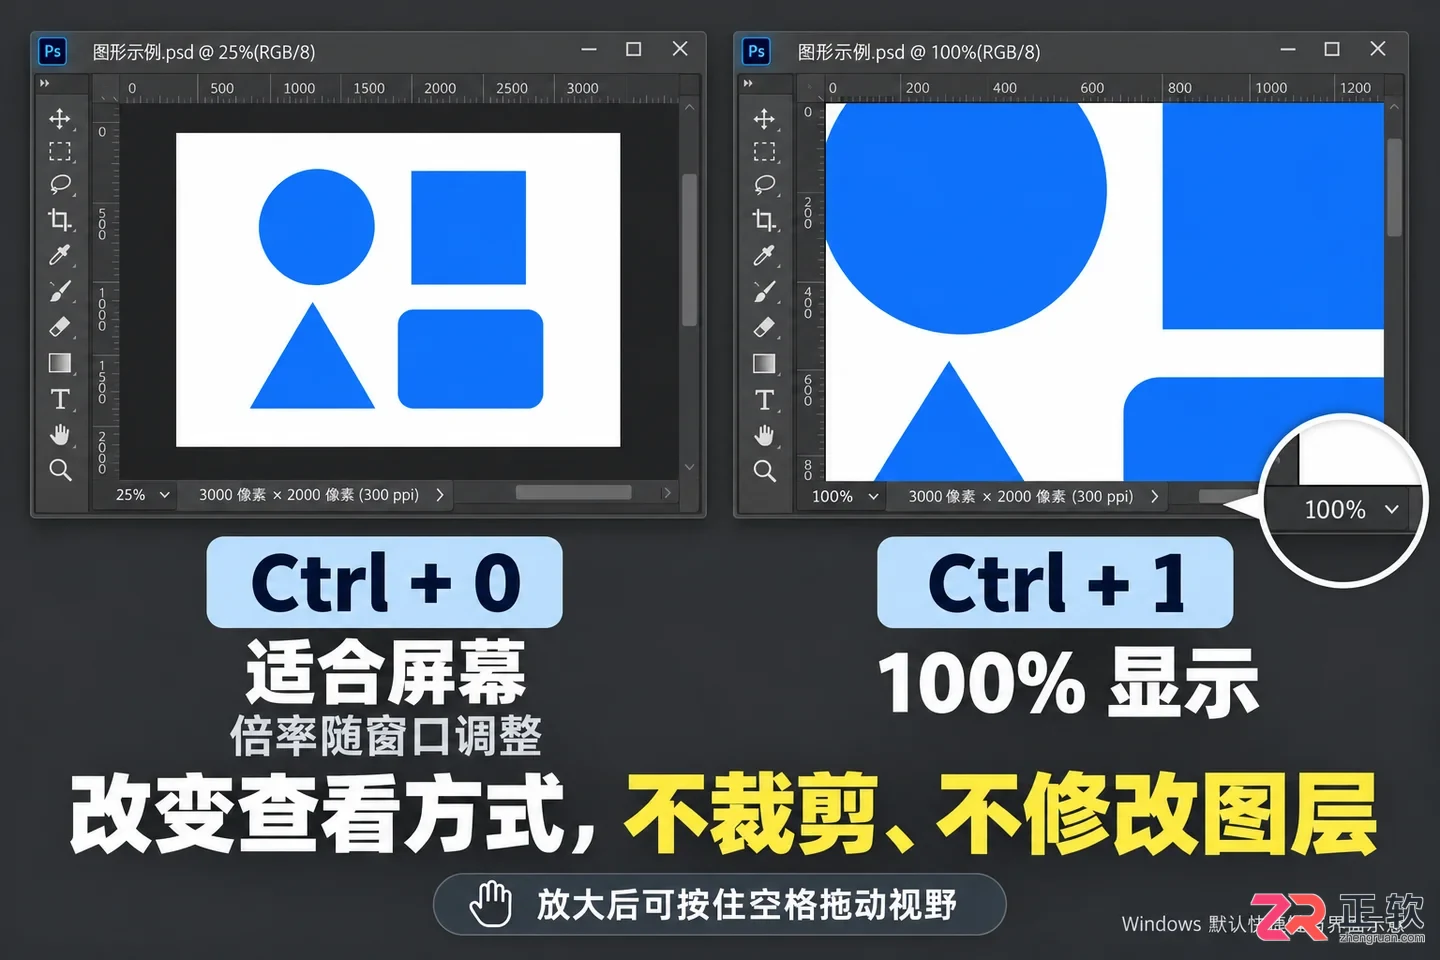
Task: Click the 25% zoom value field
Action: pos(130,495)
